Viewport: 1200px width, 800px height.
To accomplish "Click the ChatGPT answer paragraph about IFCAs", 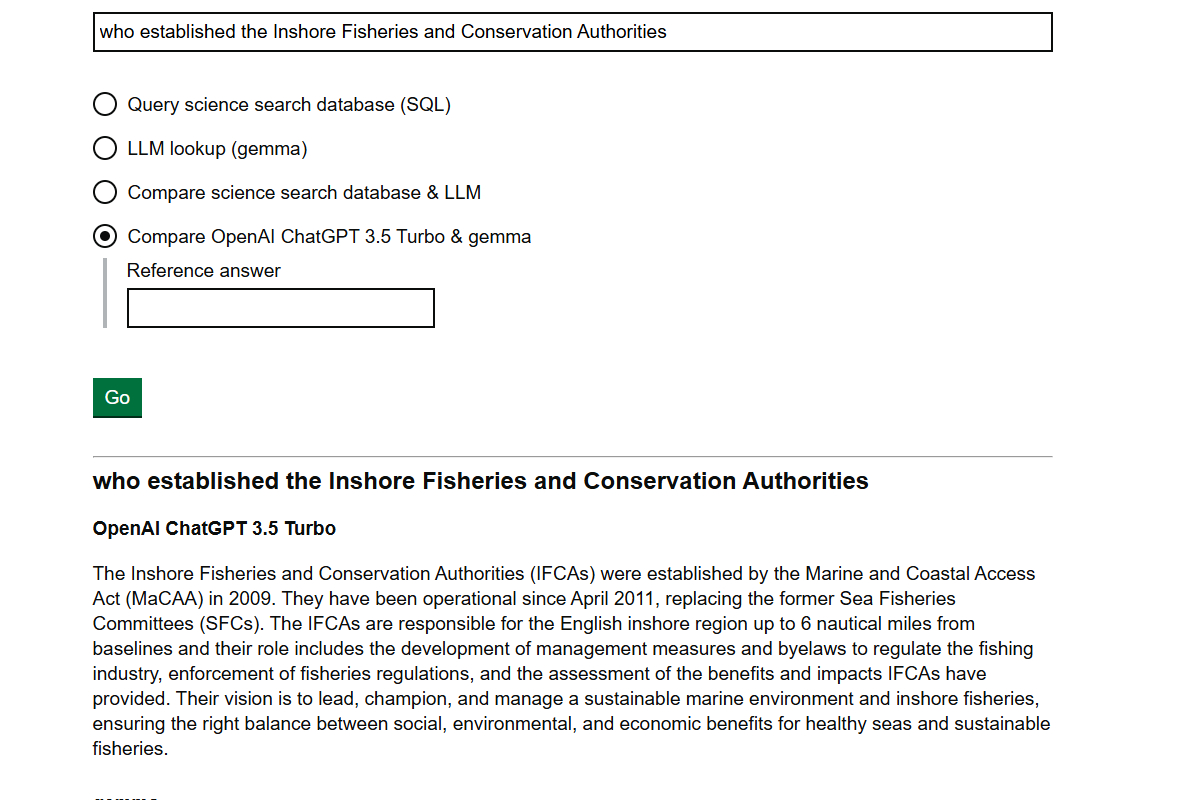I will coord(570,661).
